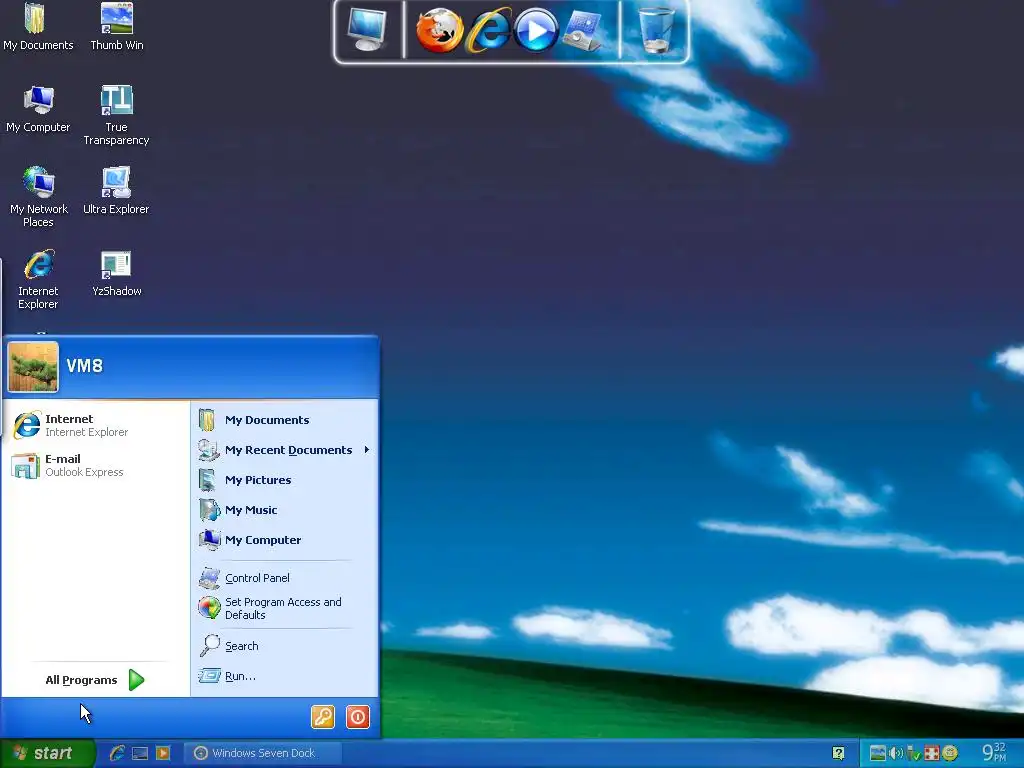Launch Internet Explorer from the top dock

click(x=488, y=30)
